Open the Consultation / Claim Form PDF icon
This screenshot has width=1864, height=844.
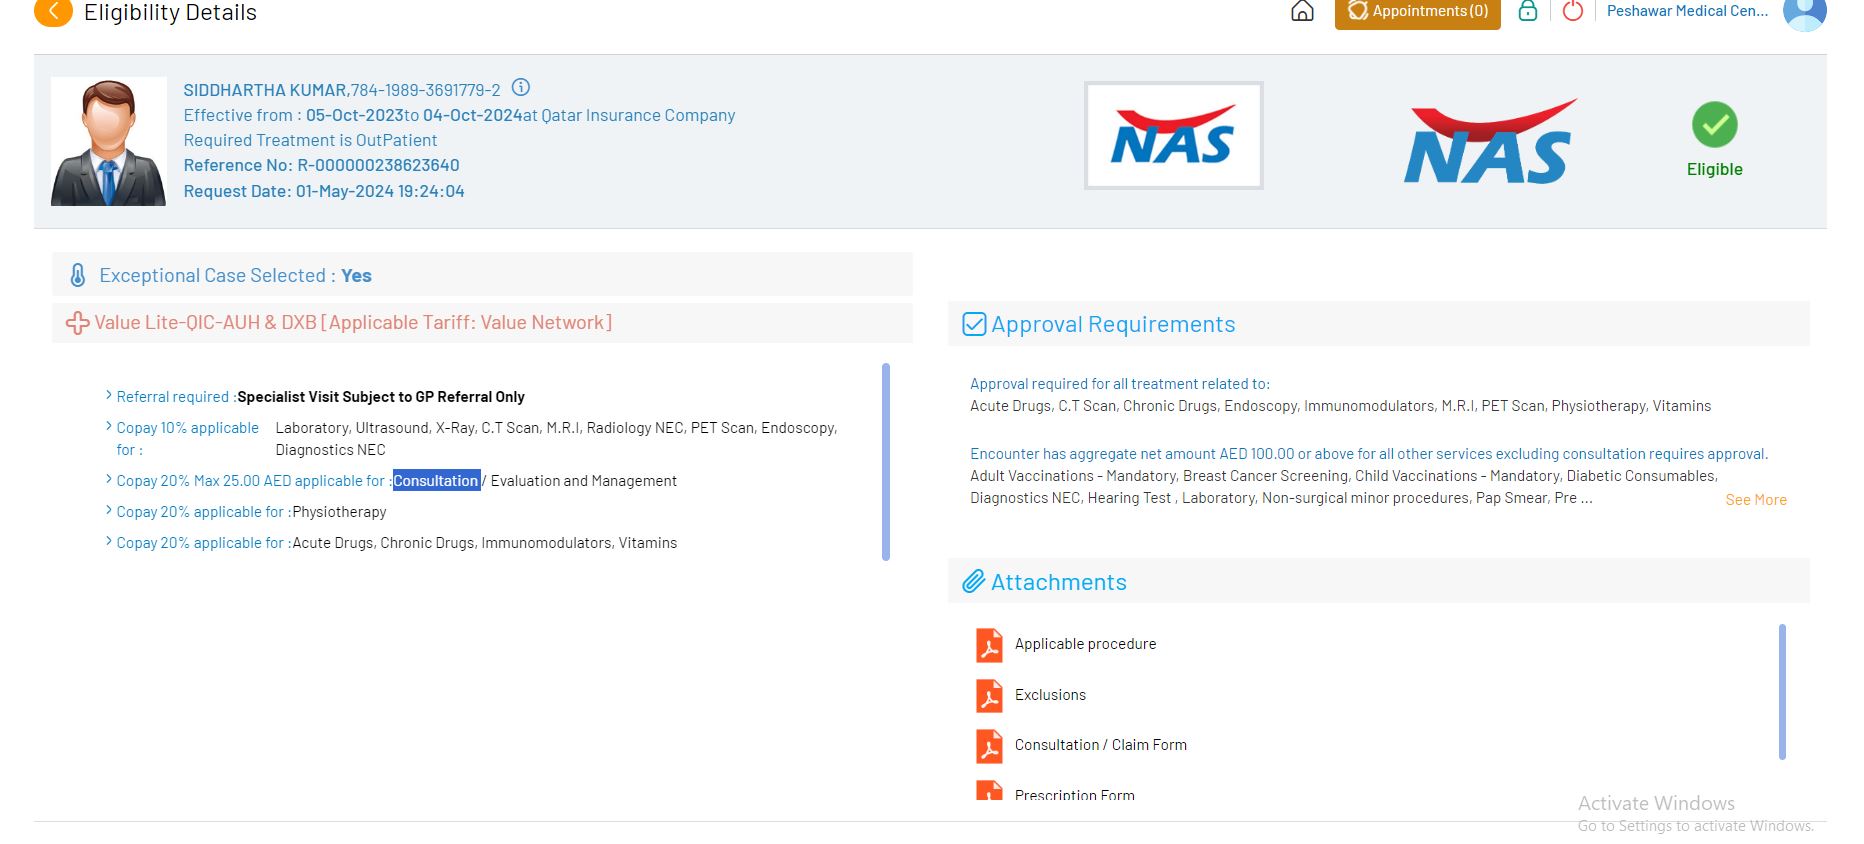click(x=989, y=746)
